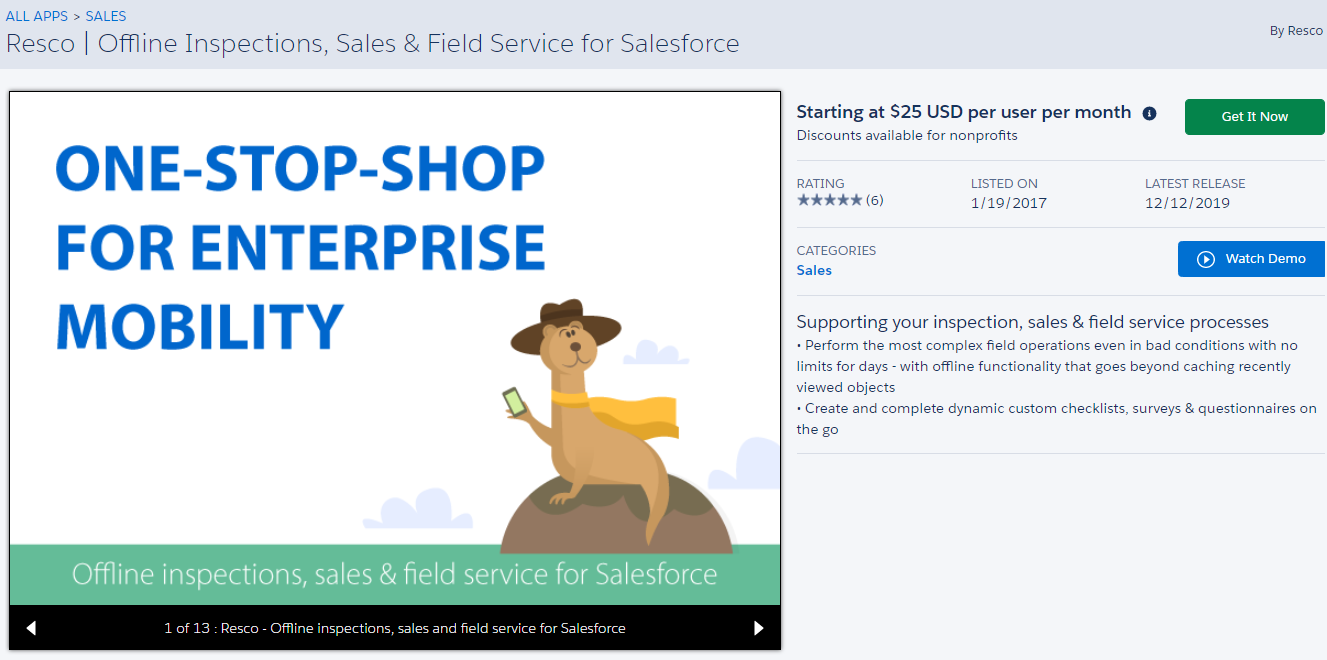
Task: Select the One-Stop-Shop slide headline
Action: pyautogui.click(x=300, y=247)
